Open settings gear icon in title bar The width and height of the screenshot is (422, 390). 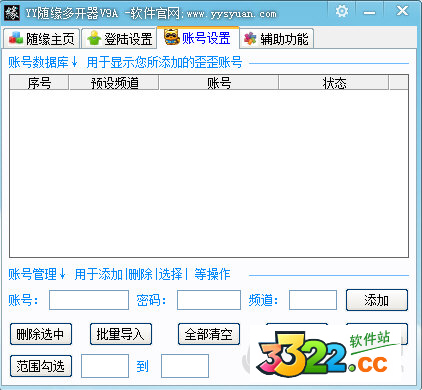tap(342, 11)
